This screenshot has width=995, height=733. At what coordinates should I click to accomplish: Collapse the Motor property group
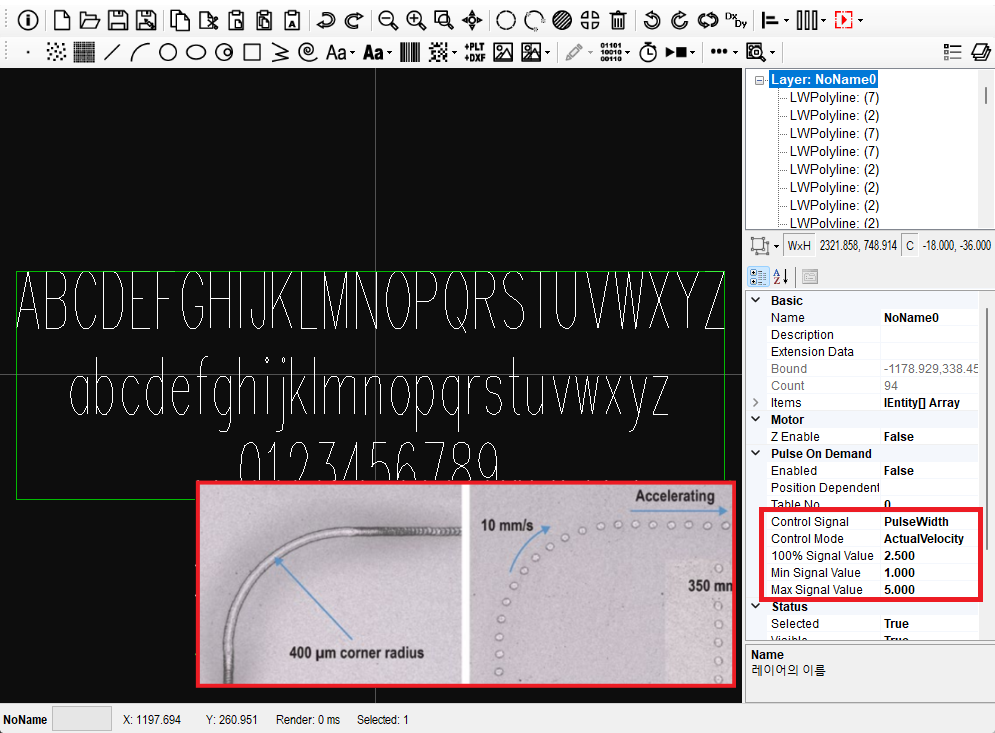pos(756,419)
